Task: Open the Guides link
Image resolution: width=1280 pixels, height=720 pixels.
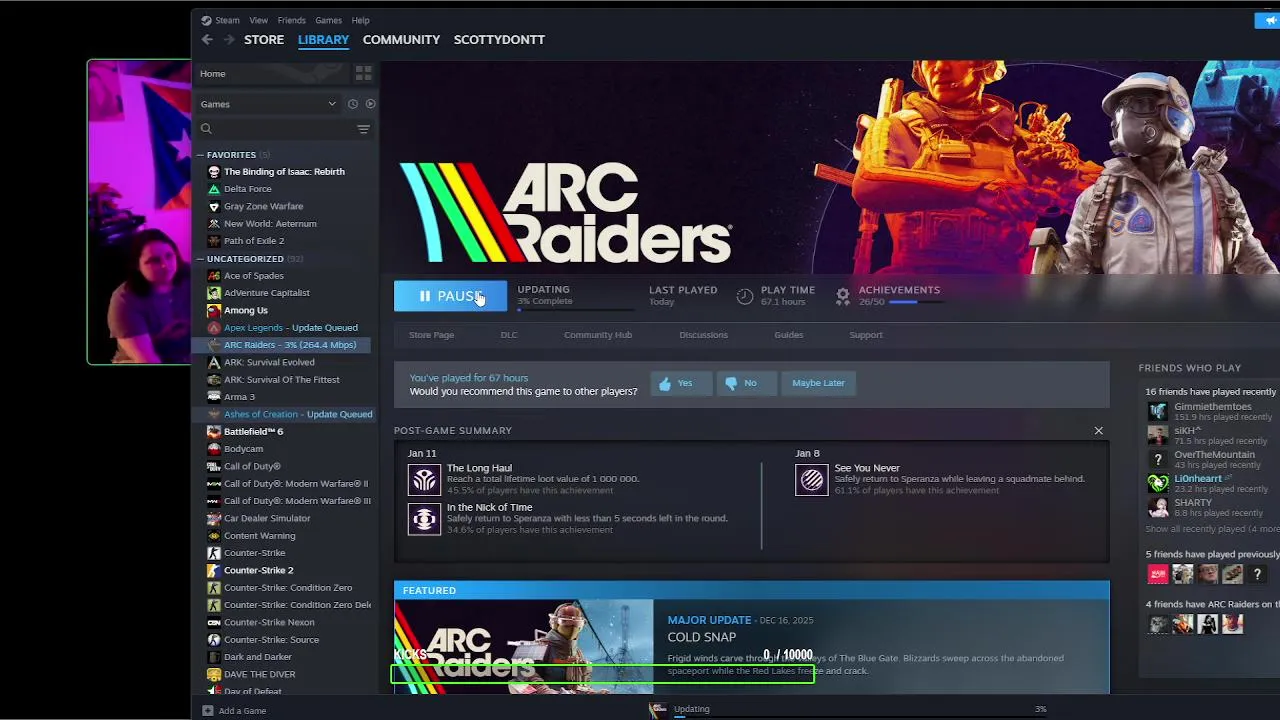Action: coord(788,335)
